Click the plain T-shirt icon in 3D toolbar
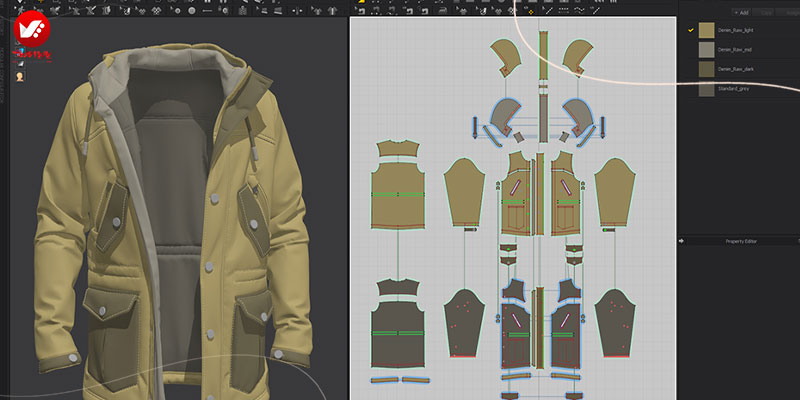 (x=333, y=10)
